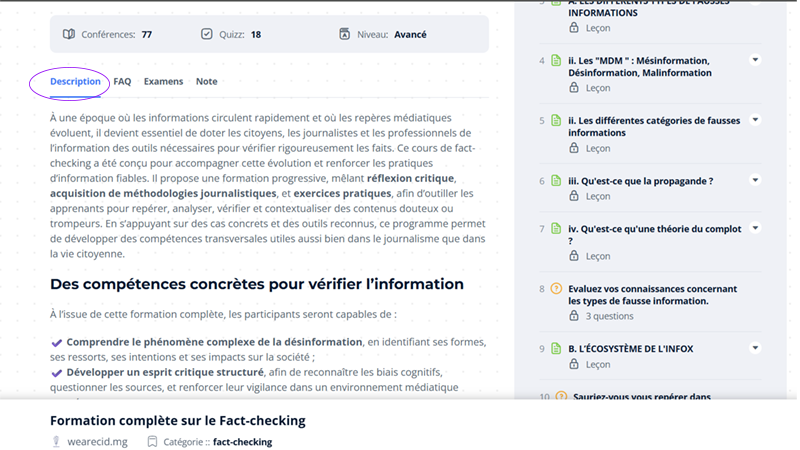Screen dimensions: 800x450
Task: Open 'Les différentes catégories de fausses informations'
Action: click(x=654, y=127)
